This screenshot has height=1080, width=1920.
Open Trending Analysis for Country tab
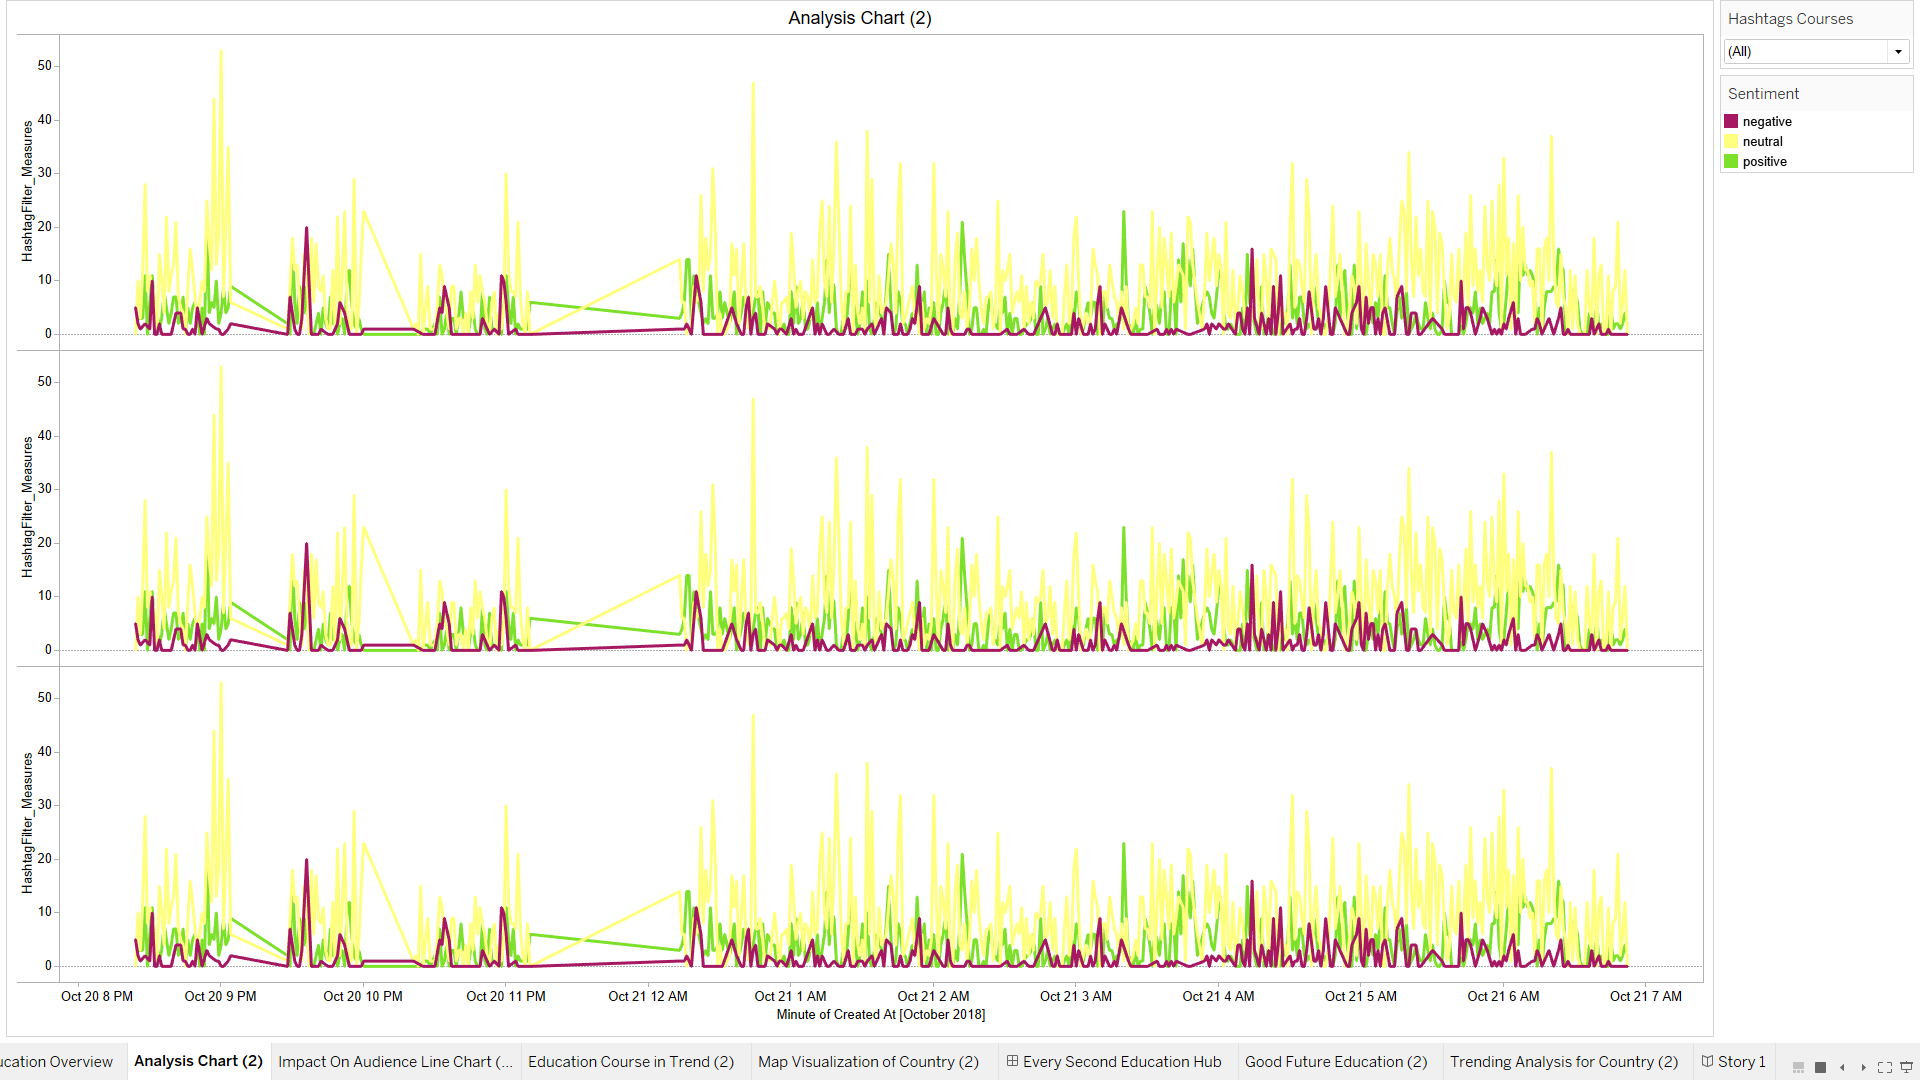point(1563,1062)
